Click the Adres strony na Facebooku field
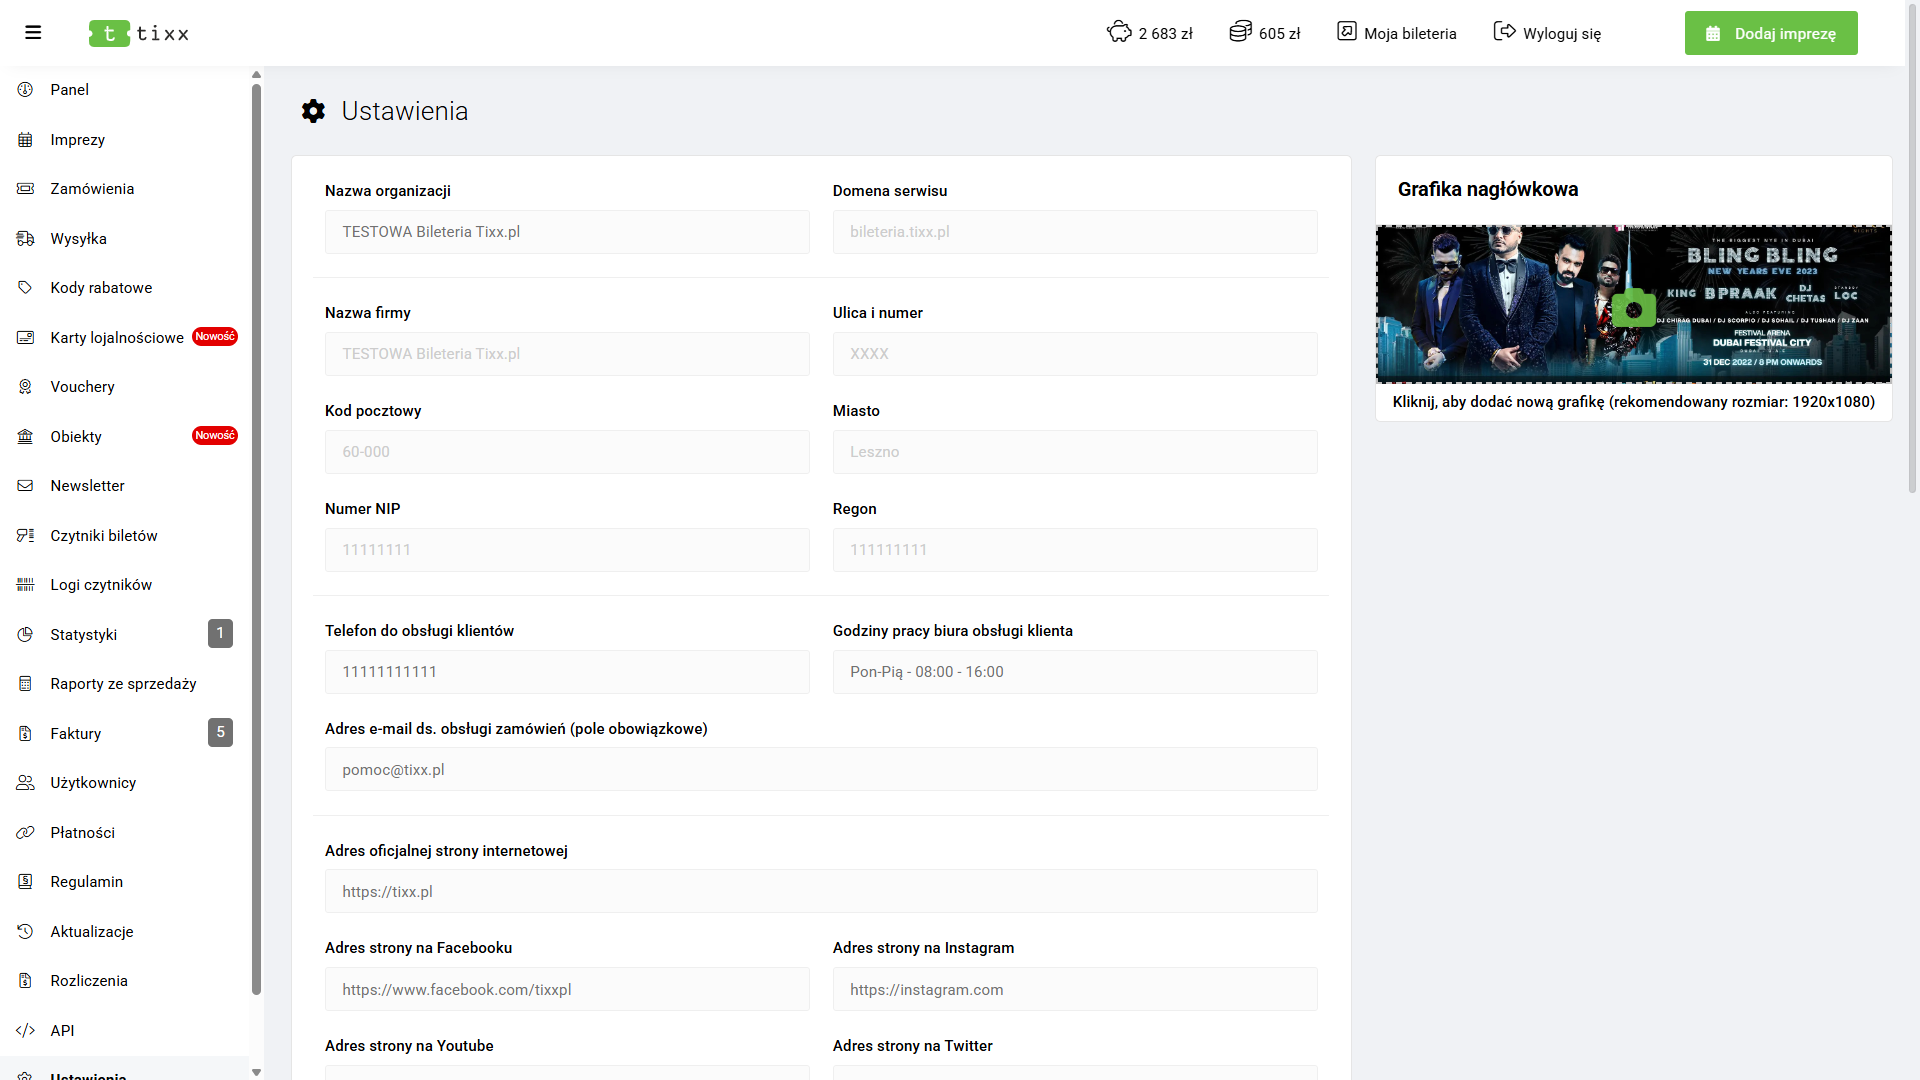Viewport: 1920px width, 1080px height. 567,990
